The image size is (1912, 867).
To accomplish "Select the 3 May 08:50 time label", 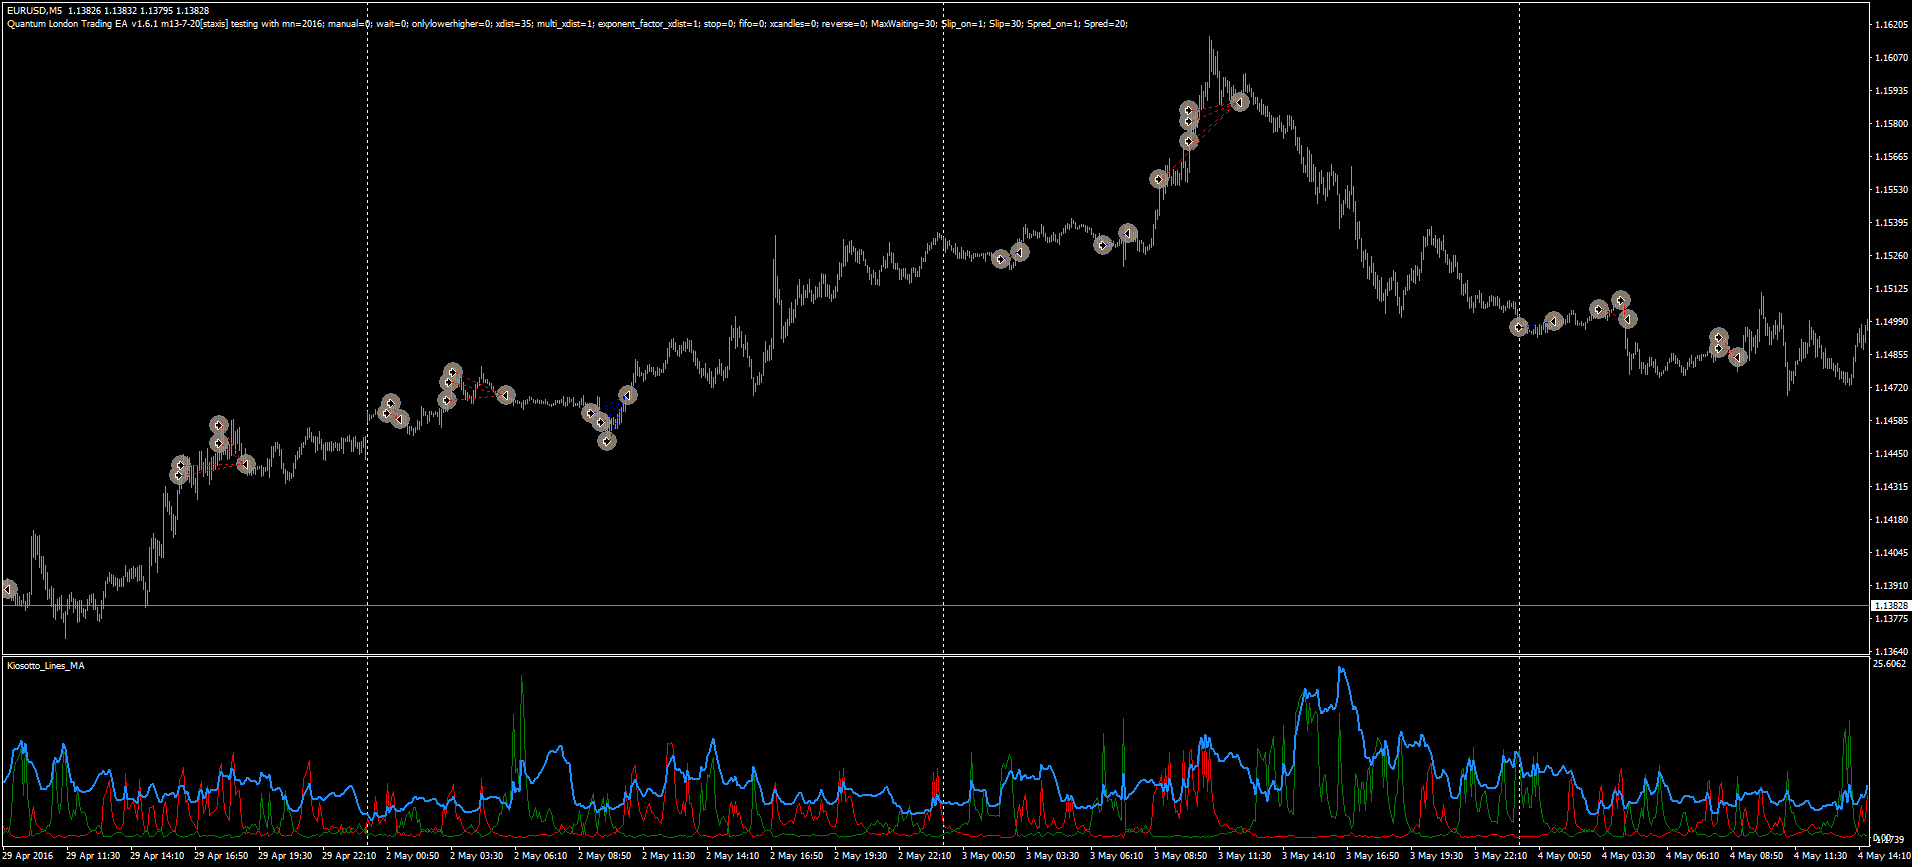I will 1180,856.
